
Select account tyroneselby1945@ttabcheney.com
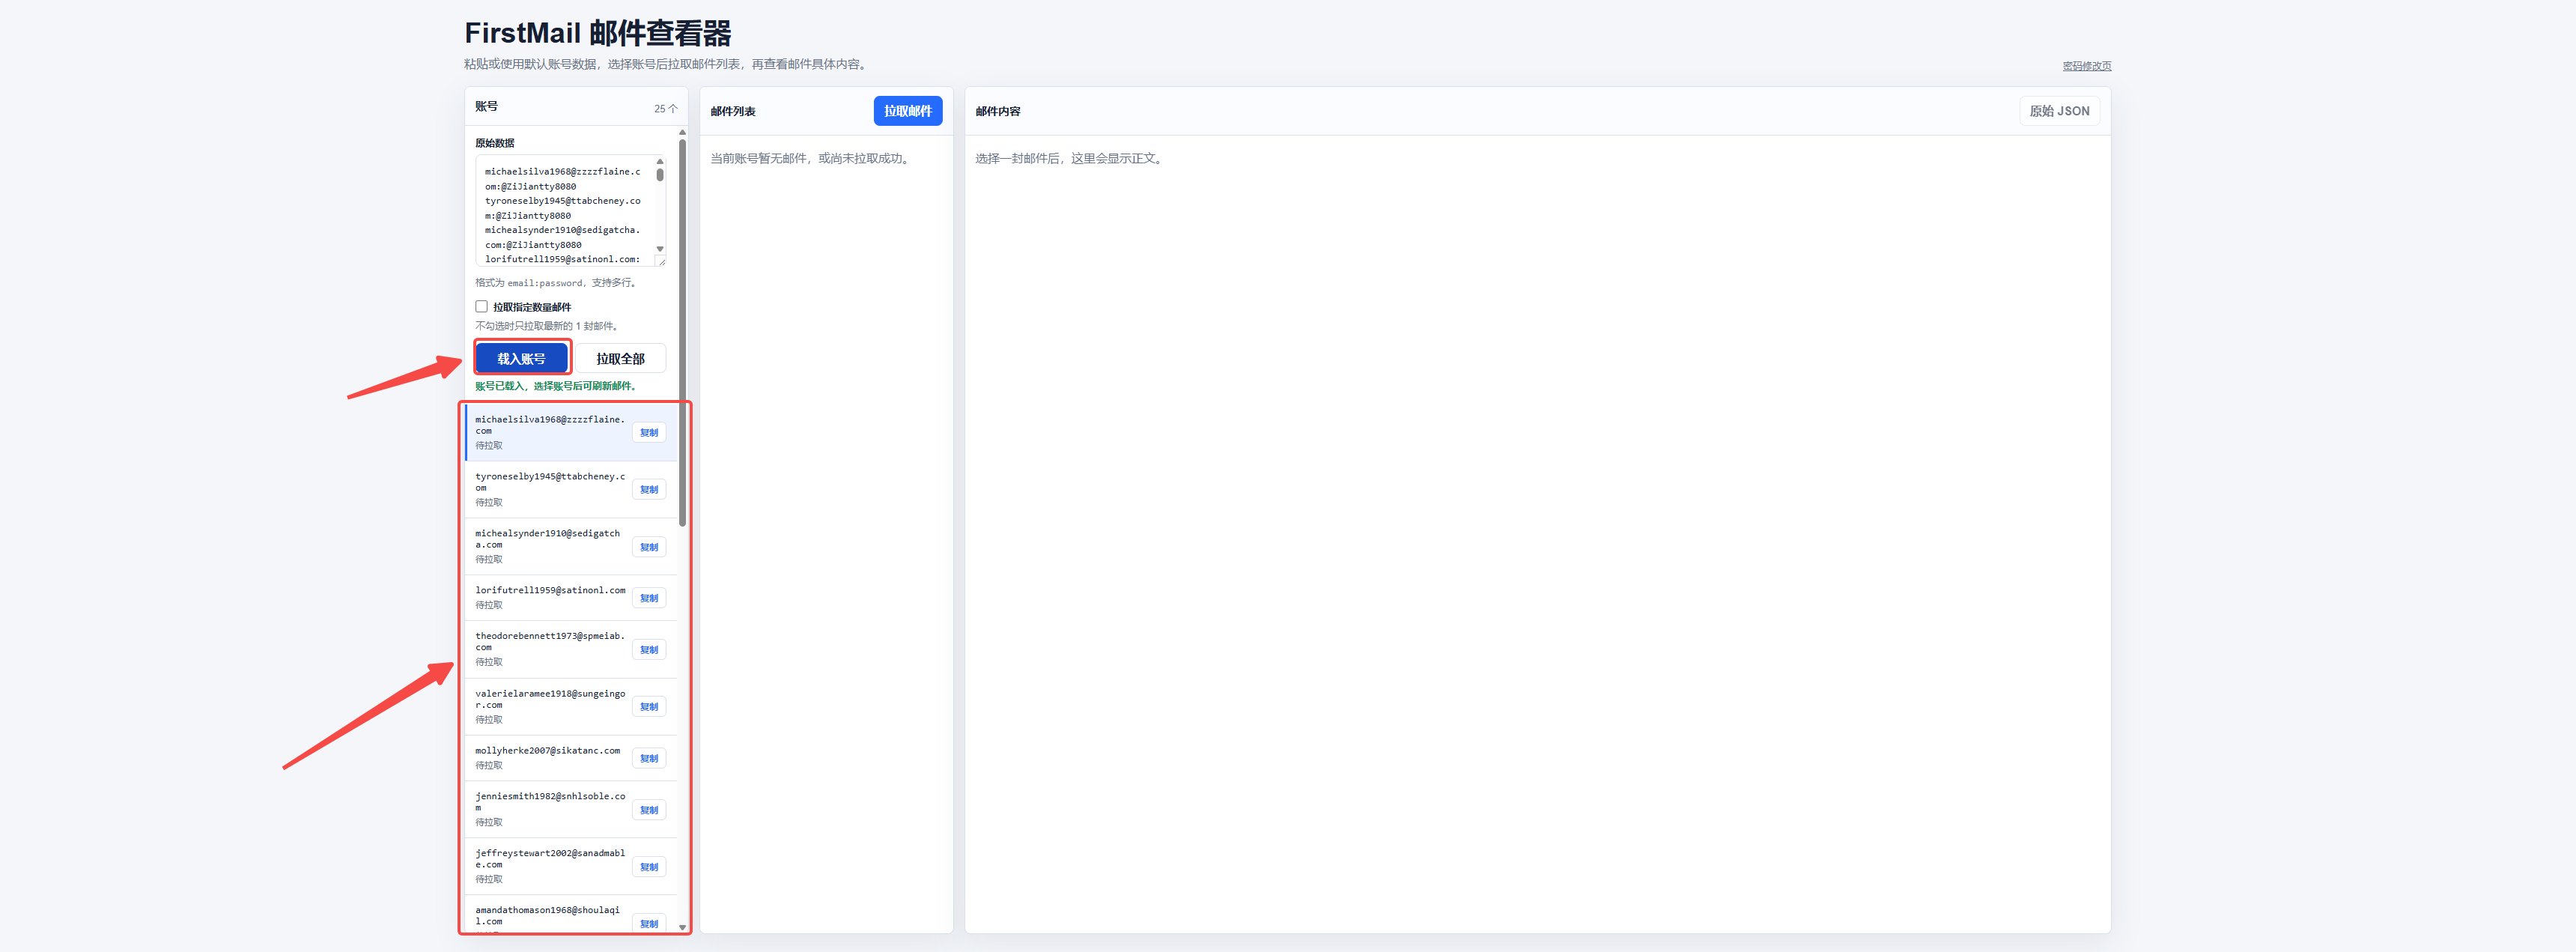(571, 489)
